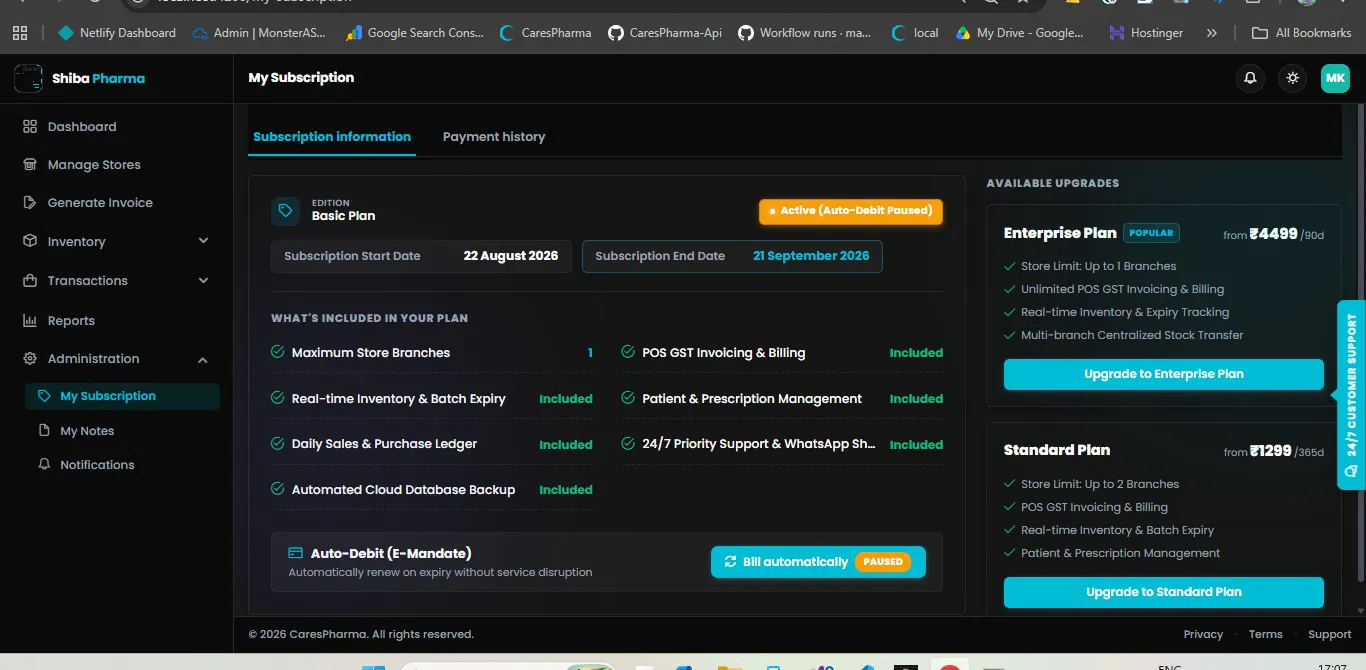Click the Basic Plan edition tag icon
The image size is (1366, 670).
coord(285,210)
